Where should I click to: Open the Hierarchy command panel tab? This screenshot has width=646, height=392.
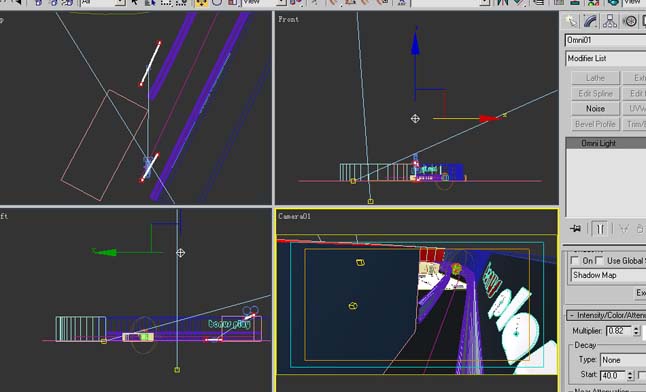click(x=610, y=21)
